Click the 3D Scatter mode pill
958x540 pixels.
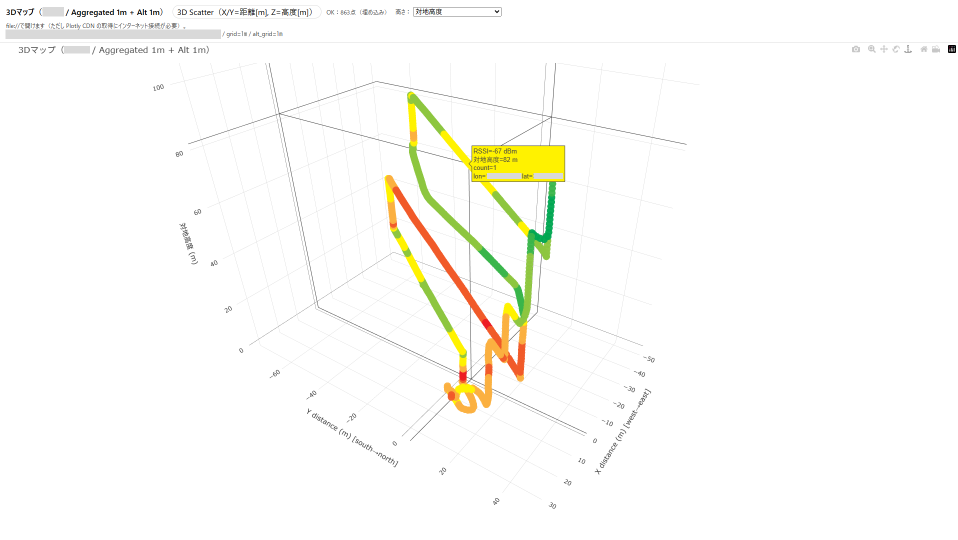tap(248, 12)
